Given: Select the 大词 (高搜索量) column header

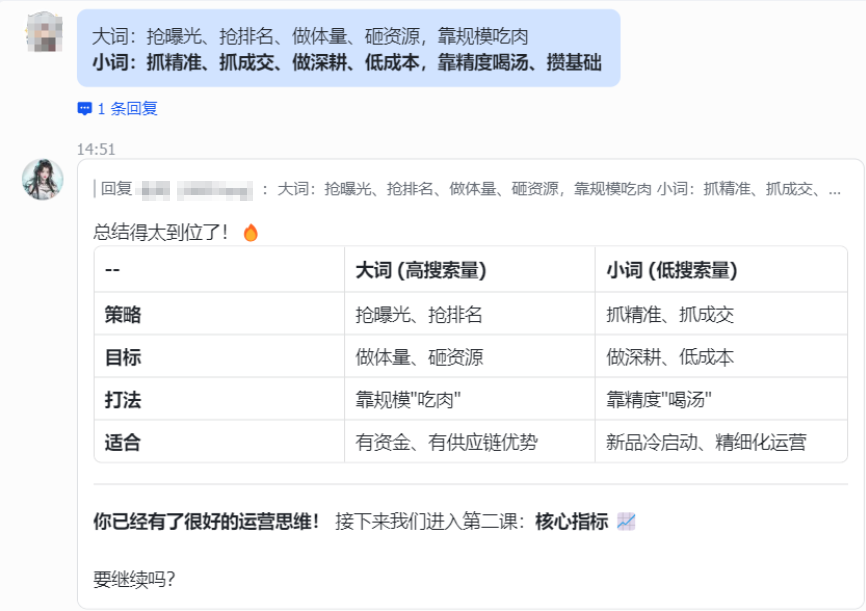Looking at the screenshot, I should (421, 270).
